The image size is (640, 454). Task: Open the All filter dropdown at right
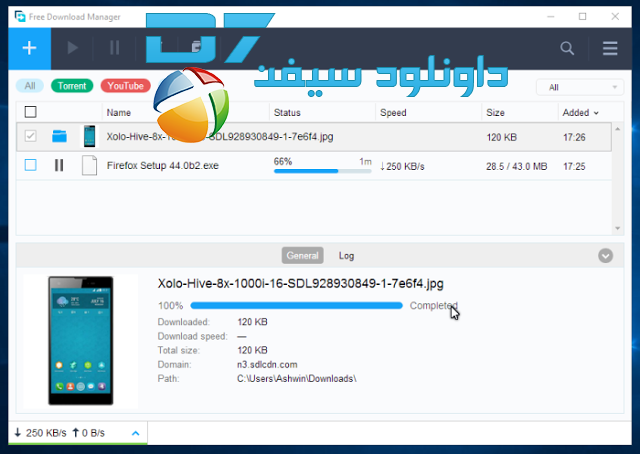tap(580, 87)
